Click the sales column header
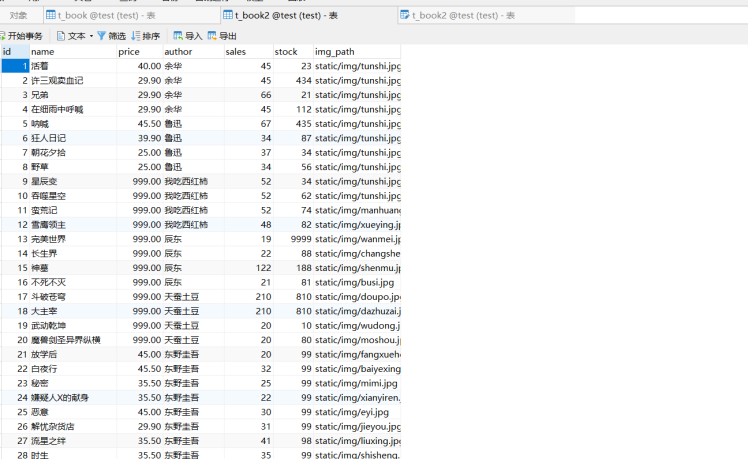 [249, 52]
